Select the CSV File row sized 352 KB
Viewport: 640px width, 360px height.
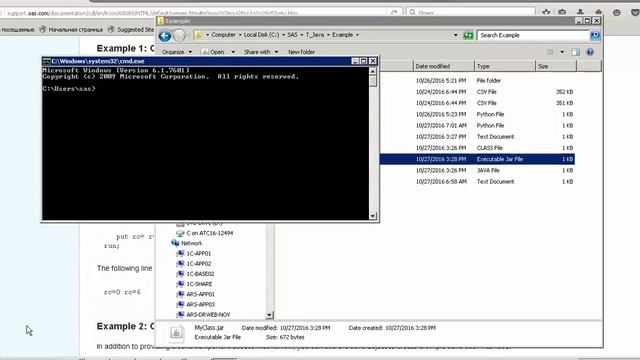[477, 92]
